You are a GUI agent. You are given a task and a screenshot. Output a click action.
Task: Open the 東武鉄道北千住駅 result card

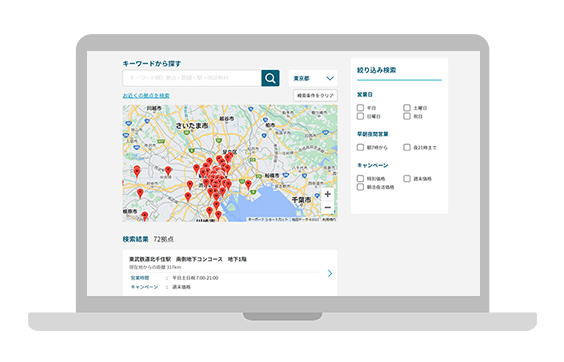(x=230, y=273)
